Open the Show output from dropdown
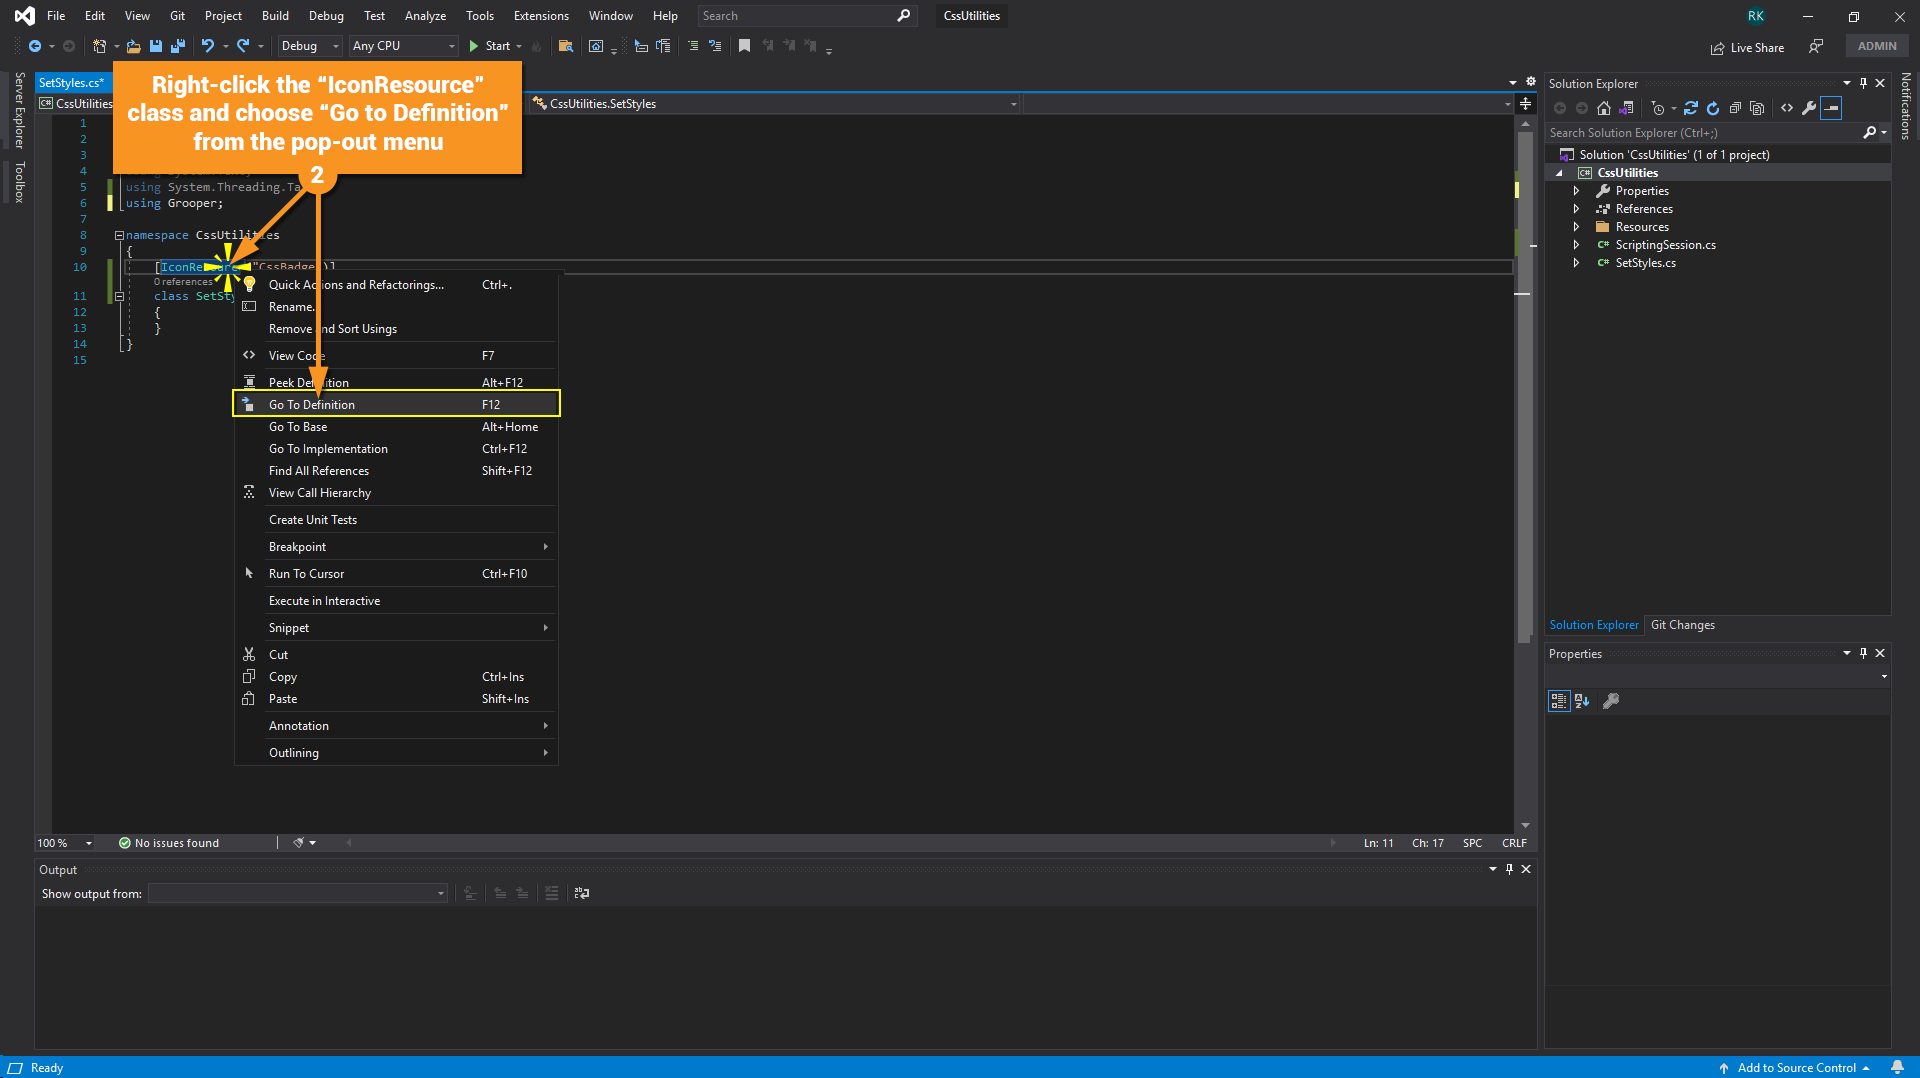Screen dimensions: 1920x1078 point(298,893)
